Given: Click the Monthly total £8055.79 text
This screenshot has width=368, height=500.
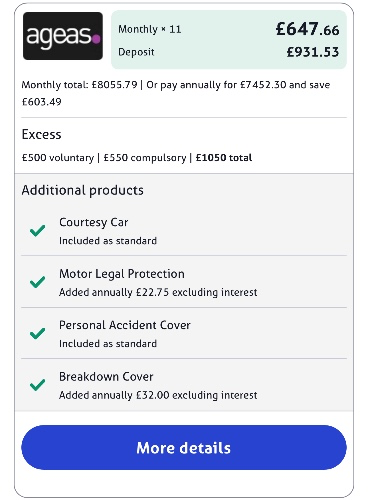Looking at the screenshot, I should [79, 85].
